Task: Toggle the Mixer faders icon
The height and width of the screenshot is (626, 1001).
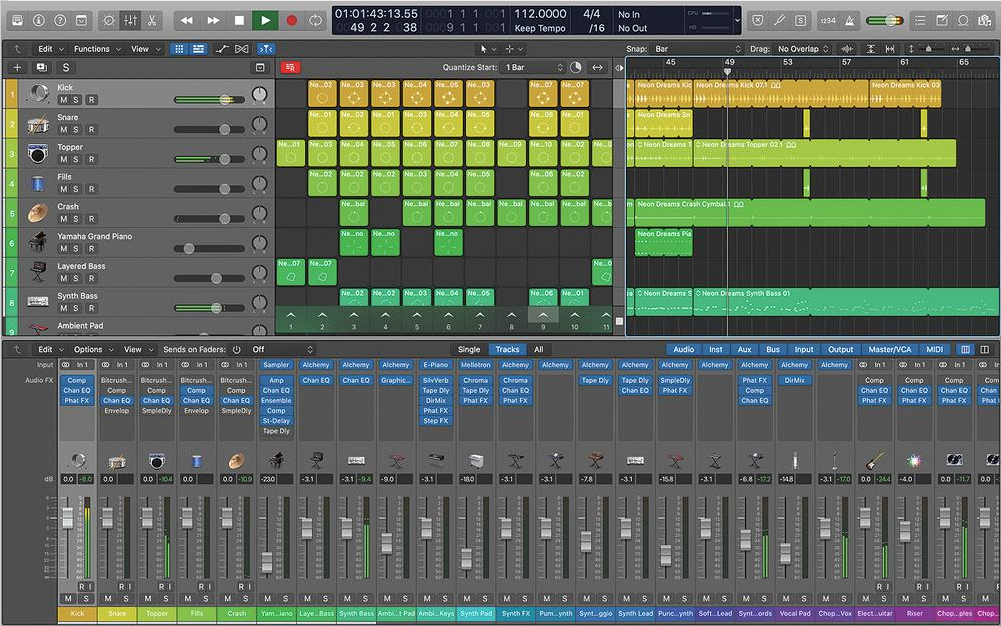Action: [x=131, y=20]
